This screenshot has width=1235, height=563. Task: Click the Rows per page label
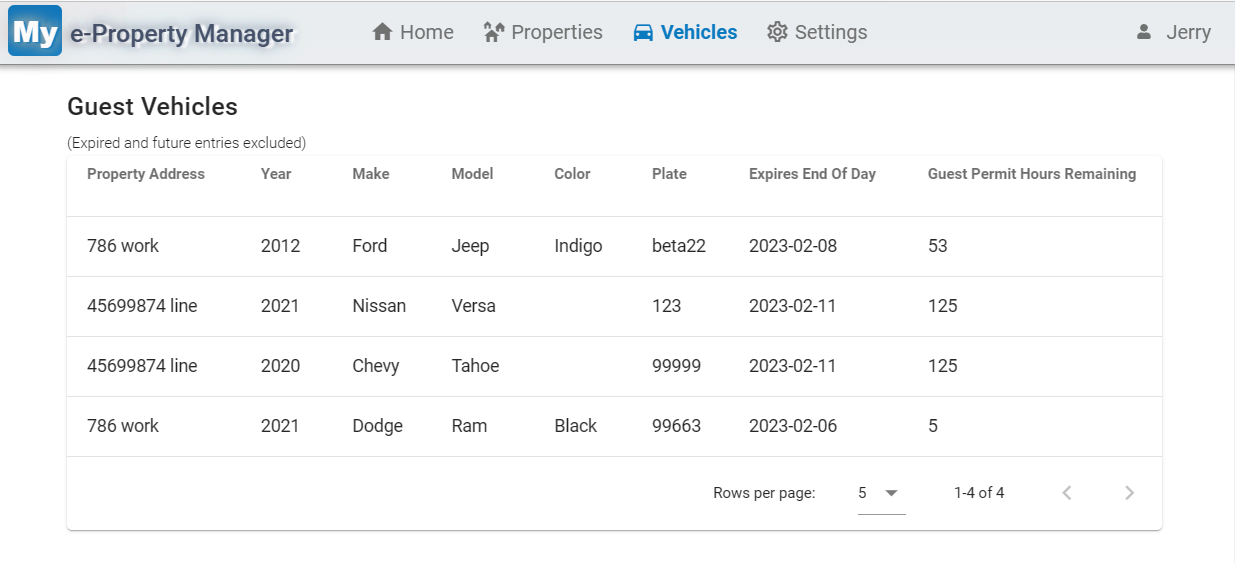pyautogui.click(x=764, y=493)
